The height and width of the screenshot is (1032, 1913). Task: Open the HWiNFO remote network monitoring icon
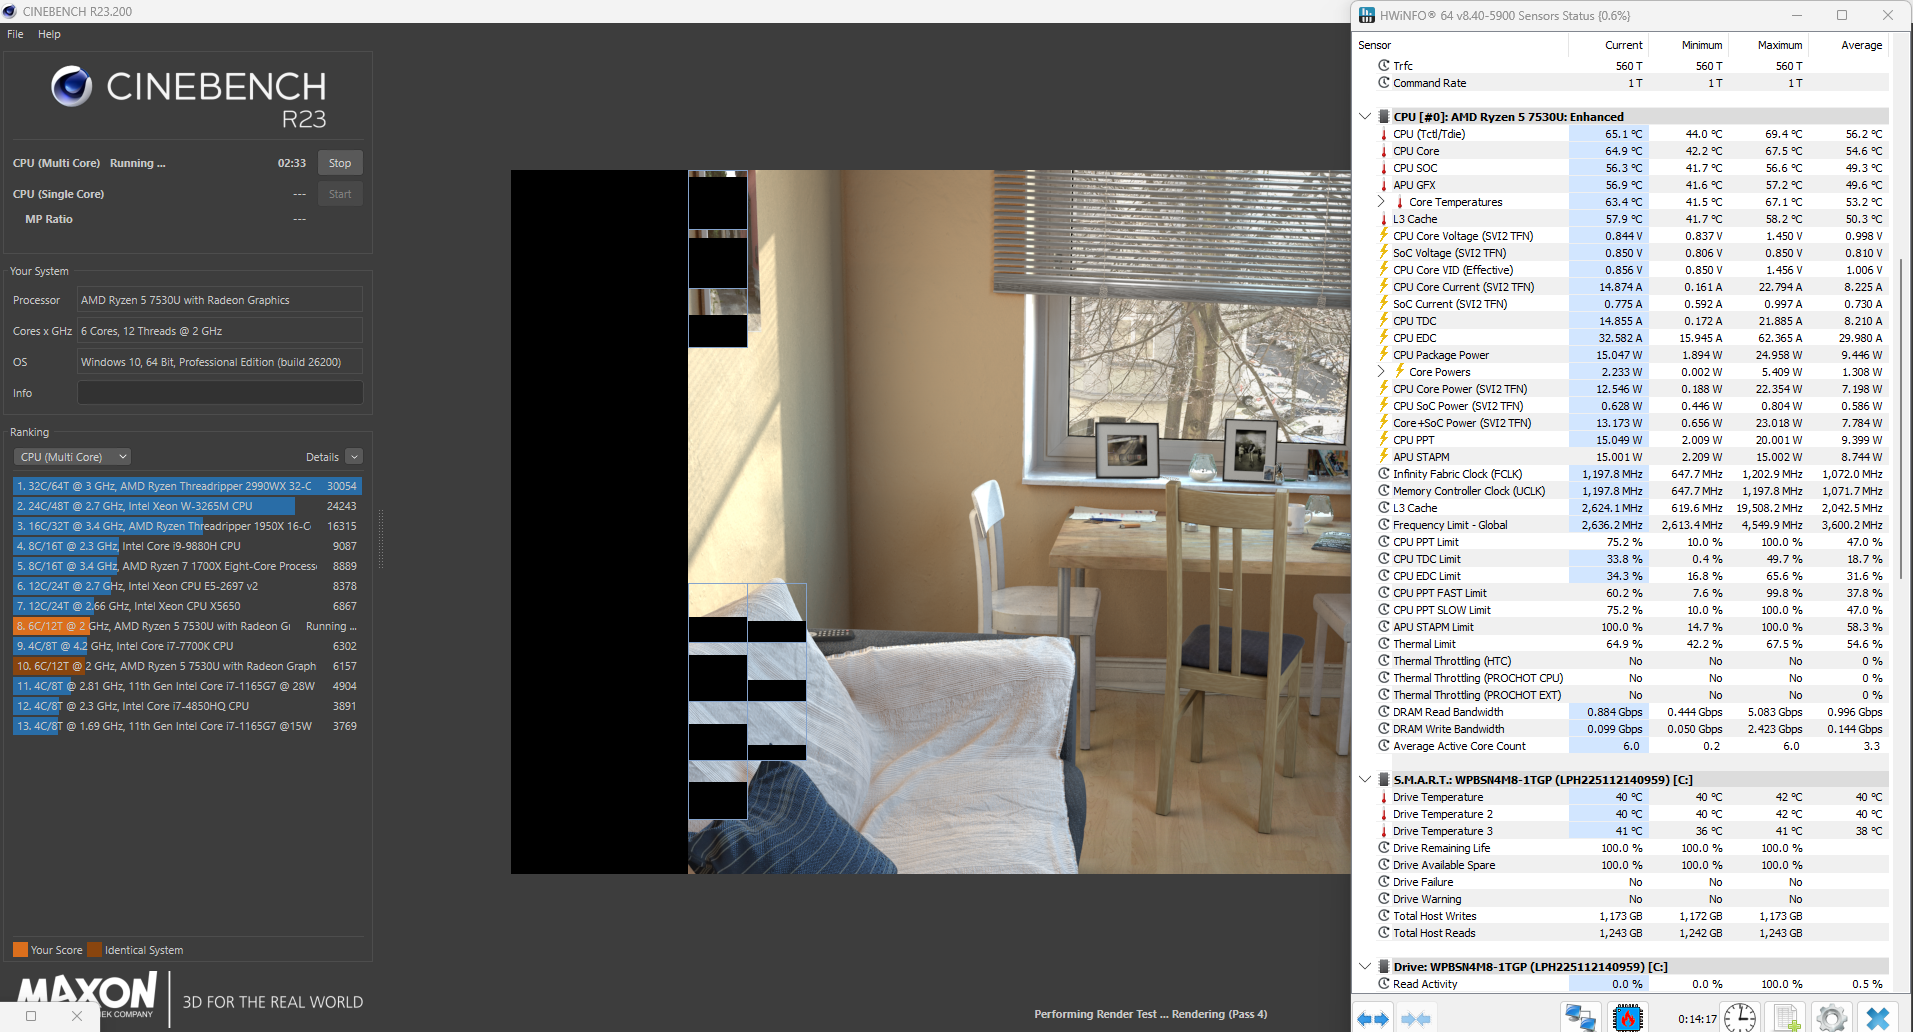1580,1018
